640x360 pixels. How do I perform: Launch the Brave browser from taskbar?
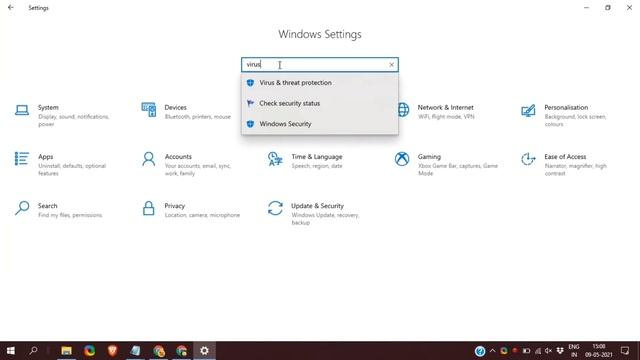112,351
